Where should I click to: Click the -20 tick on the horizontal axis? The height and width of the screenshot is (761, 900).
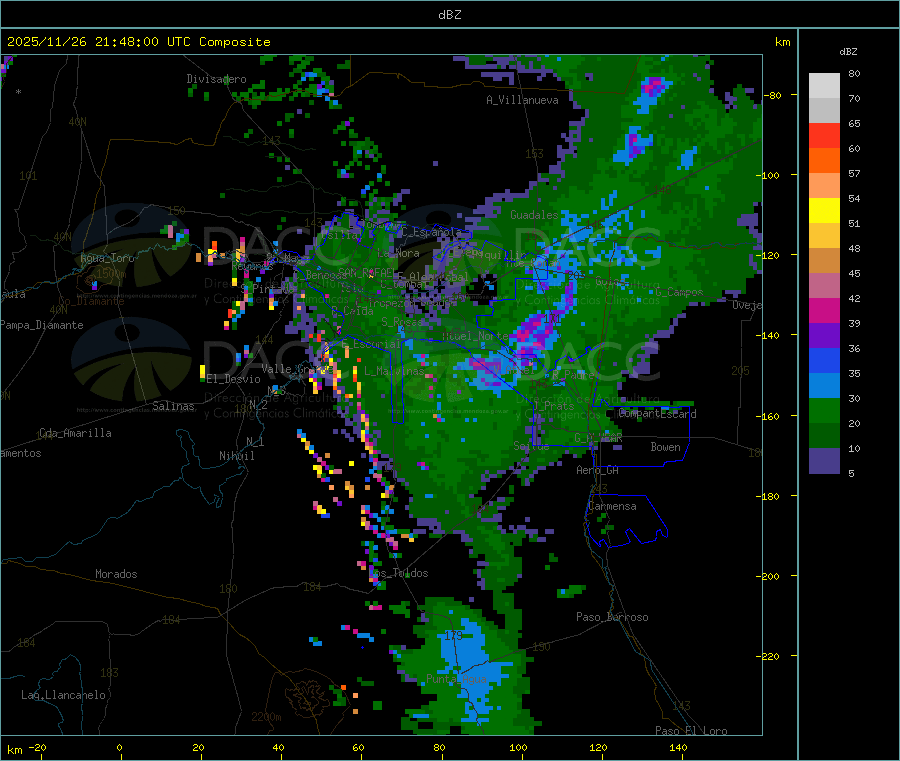(37, 747)
